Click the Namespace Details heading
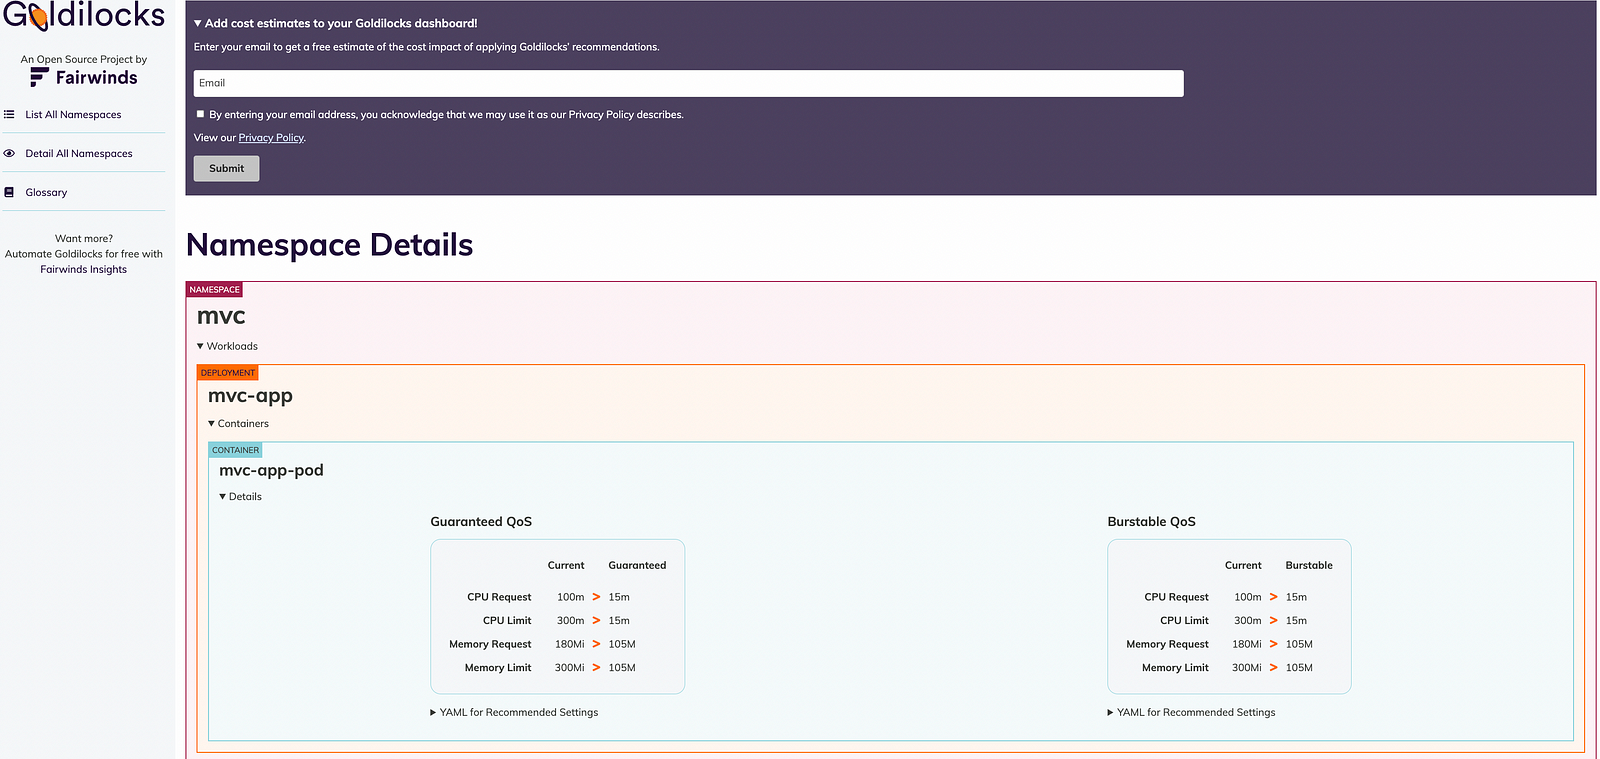 [x=330, y=245]
